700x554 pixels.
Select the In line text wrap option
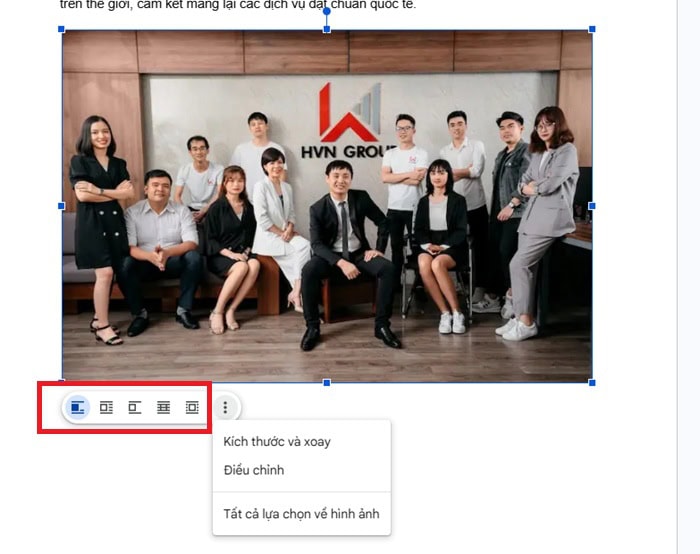pos(78,407)
